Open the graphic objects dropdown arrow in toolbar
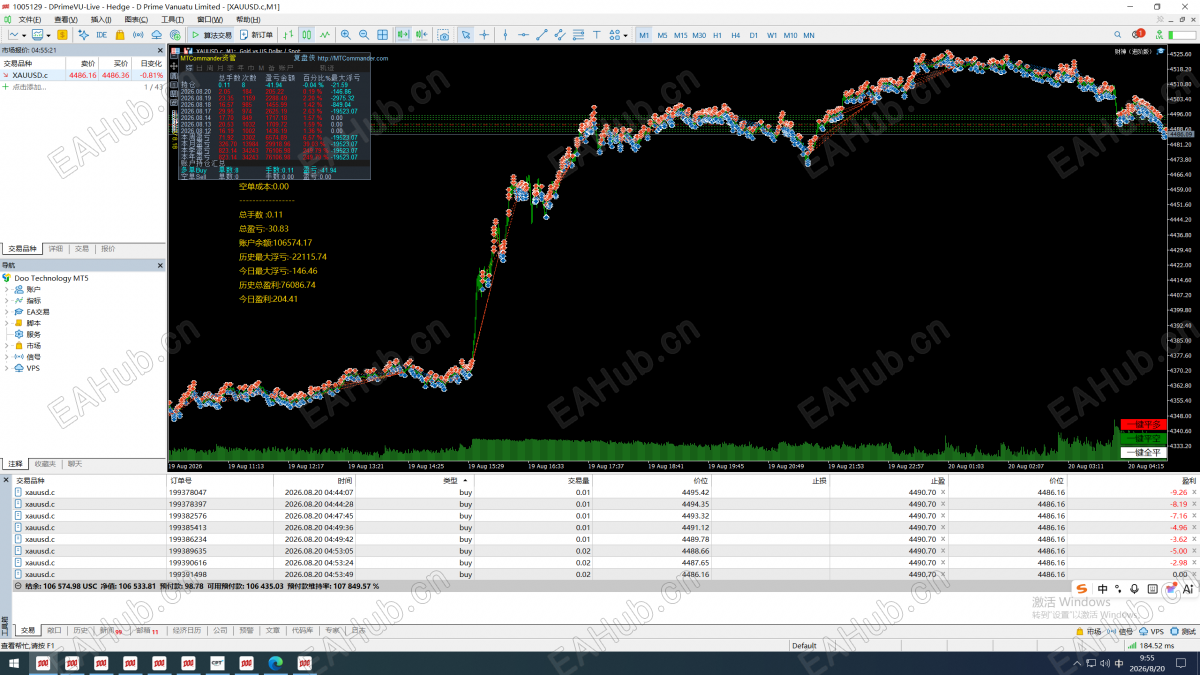The height and width of the screenshot is (675, 1200). point(625,35)
